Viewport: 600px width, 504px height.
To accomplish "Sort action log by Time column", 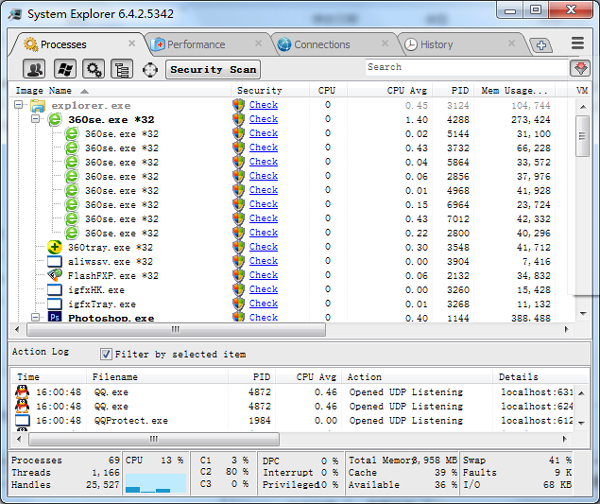I will point(49,377).
